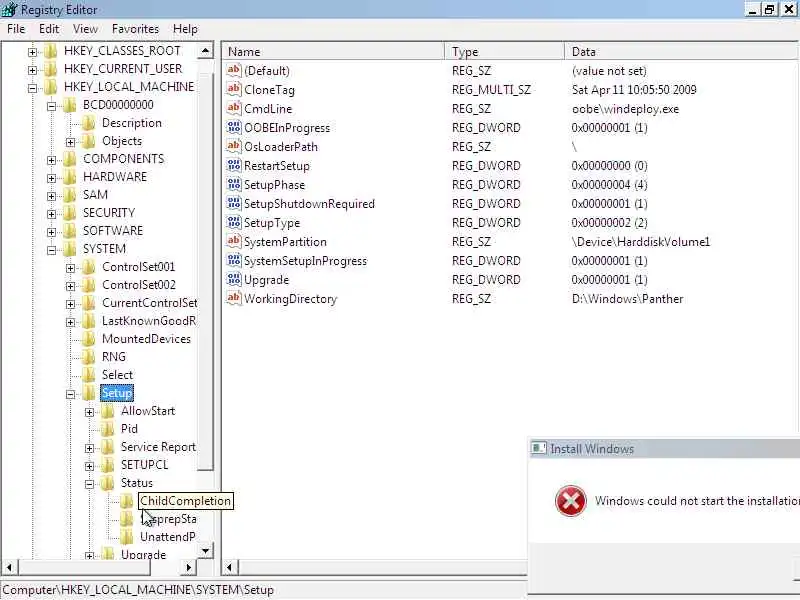This screenshot has height=600, width=800.
Task: Open the View menu
Action: pyautogui.click(x=85, y=29)
